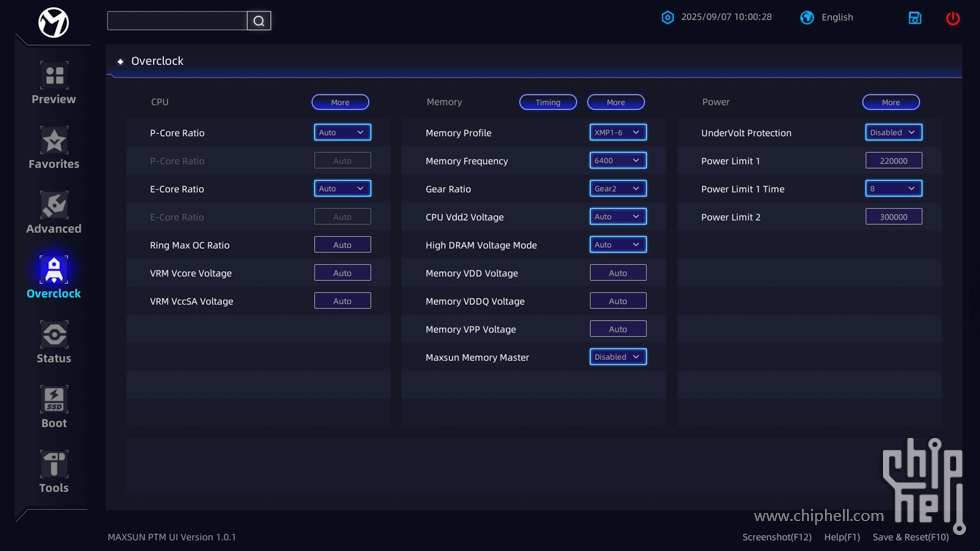Click the date and time clock icon
This screenshot has width=980, height=551.
[668, 17]
